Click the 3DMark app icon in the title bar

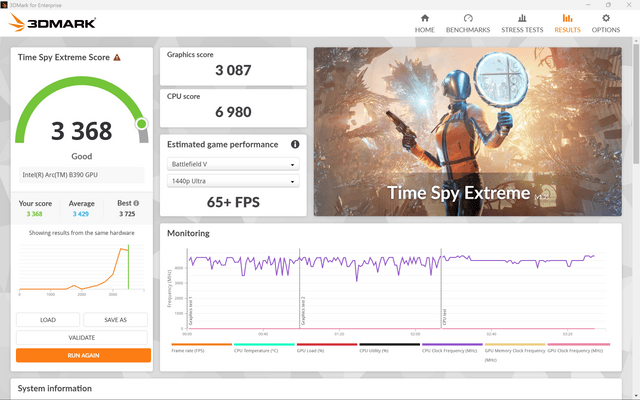tap(4, 5)
